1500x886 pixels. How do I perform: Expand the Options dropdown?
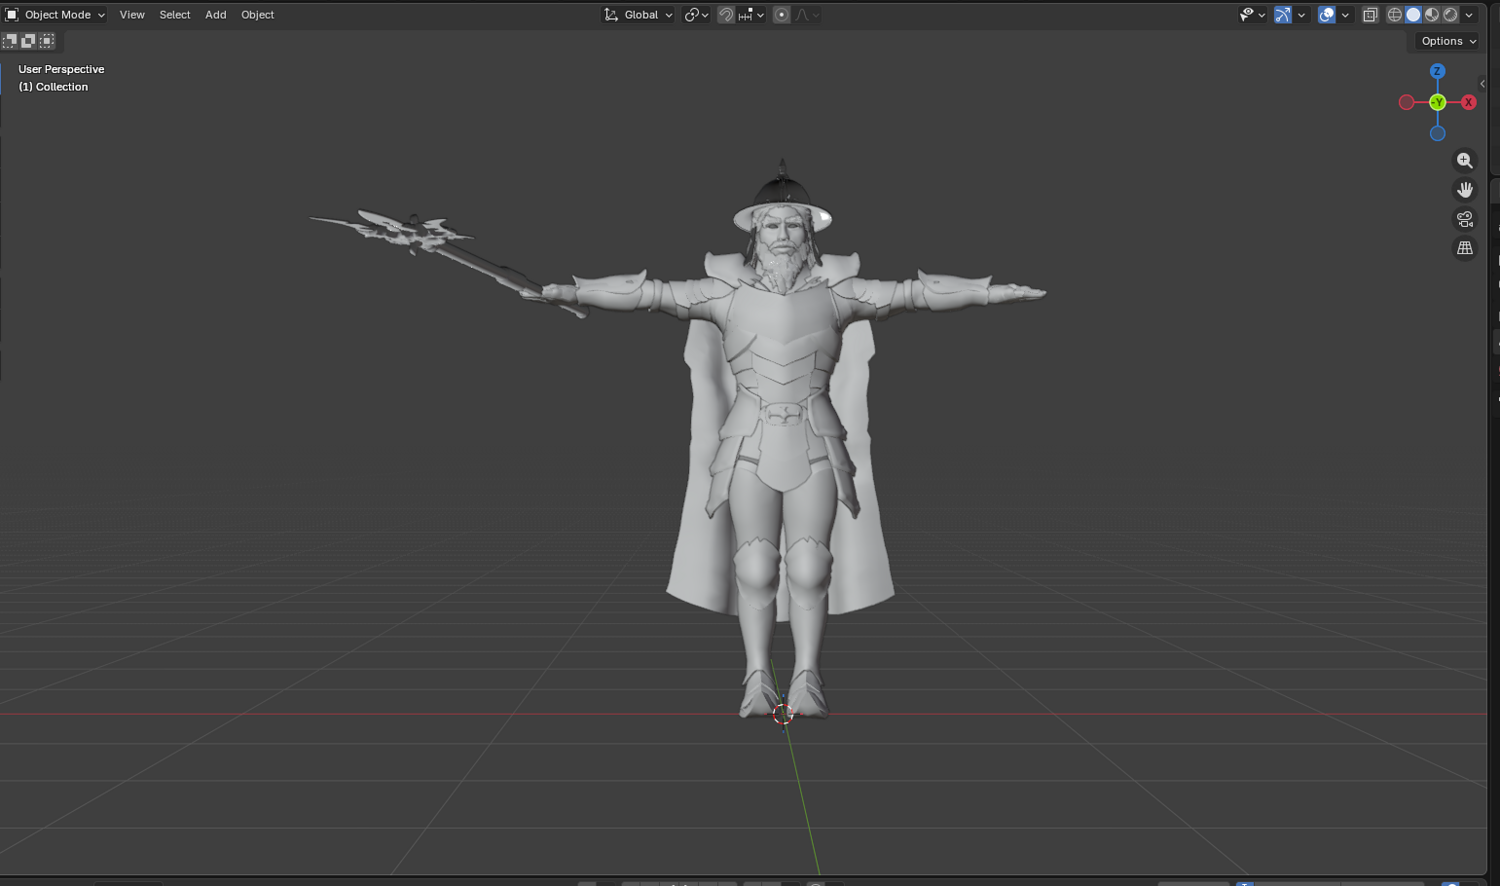tap(1449, 41)
